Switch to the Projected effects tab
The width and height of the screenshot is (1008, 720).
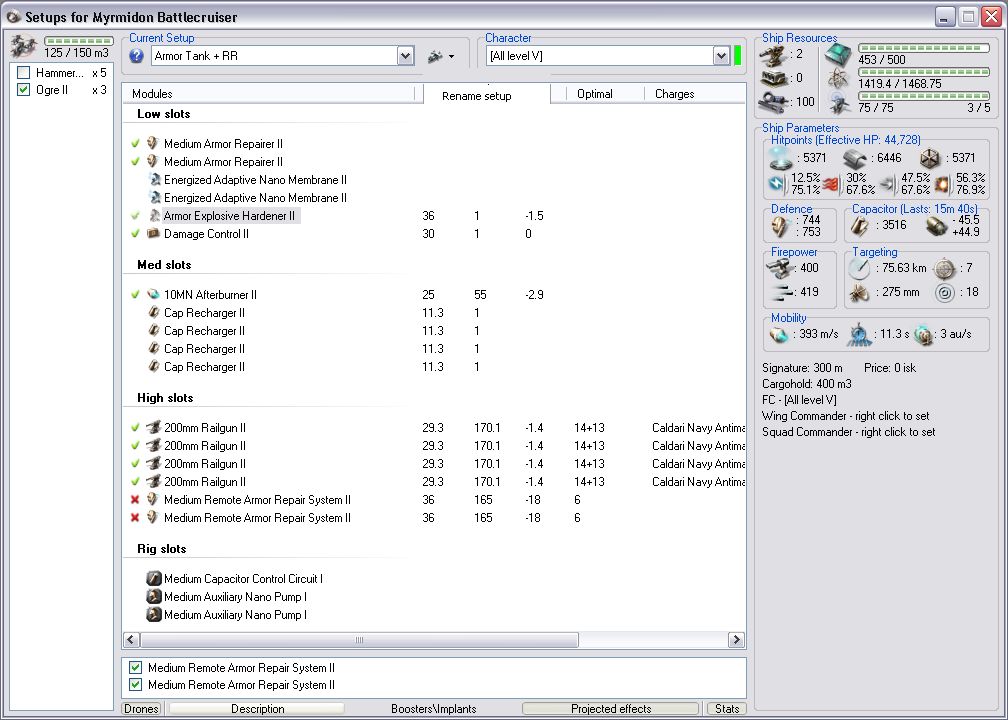(x=610, y=709)
